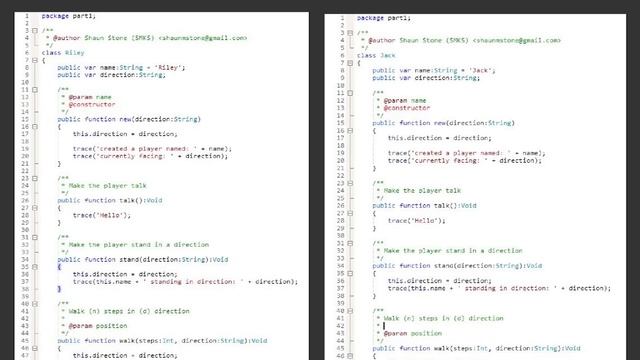
Task: Click line number 1 in Riley editor gutter
Action: coord(27,16)
